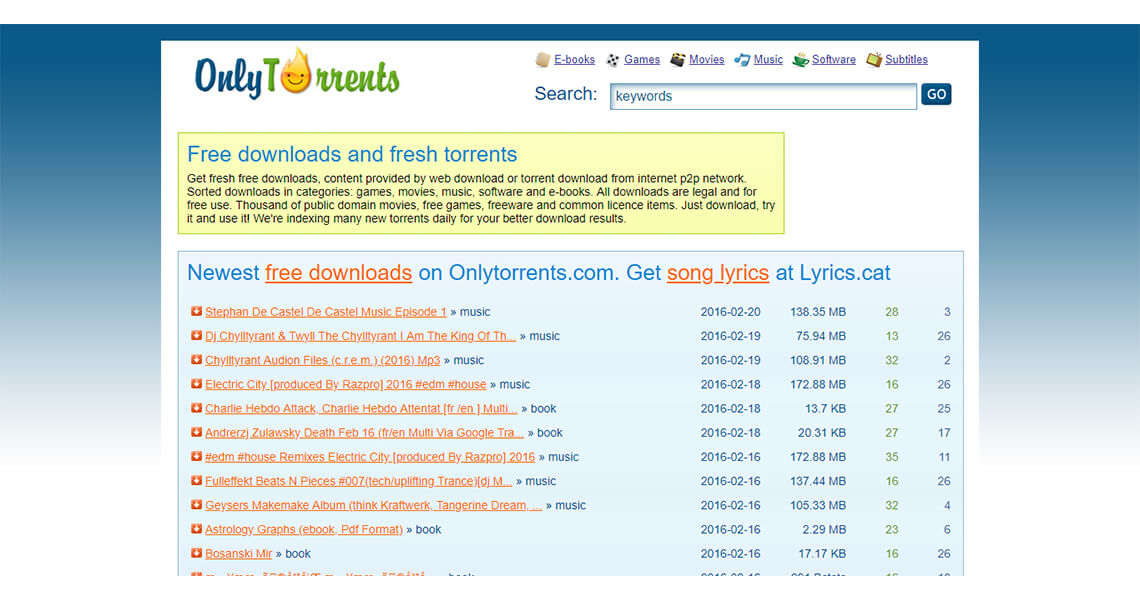Download icon for Fulleffekt Beats row
Image resolution: width=1140 pixels, height=600 pixels.
(196, 480)
